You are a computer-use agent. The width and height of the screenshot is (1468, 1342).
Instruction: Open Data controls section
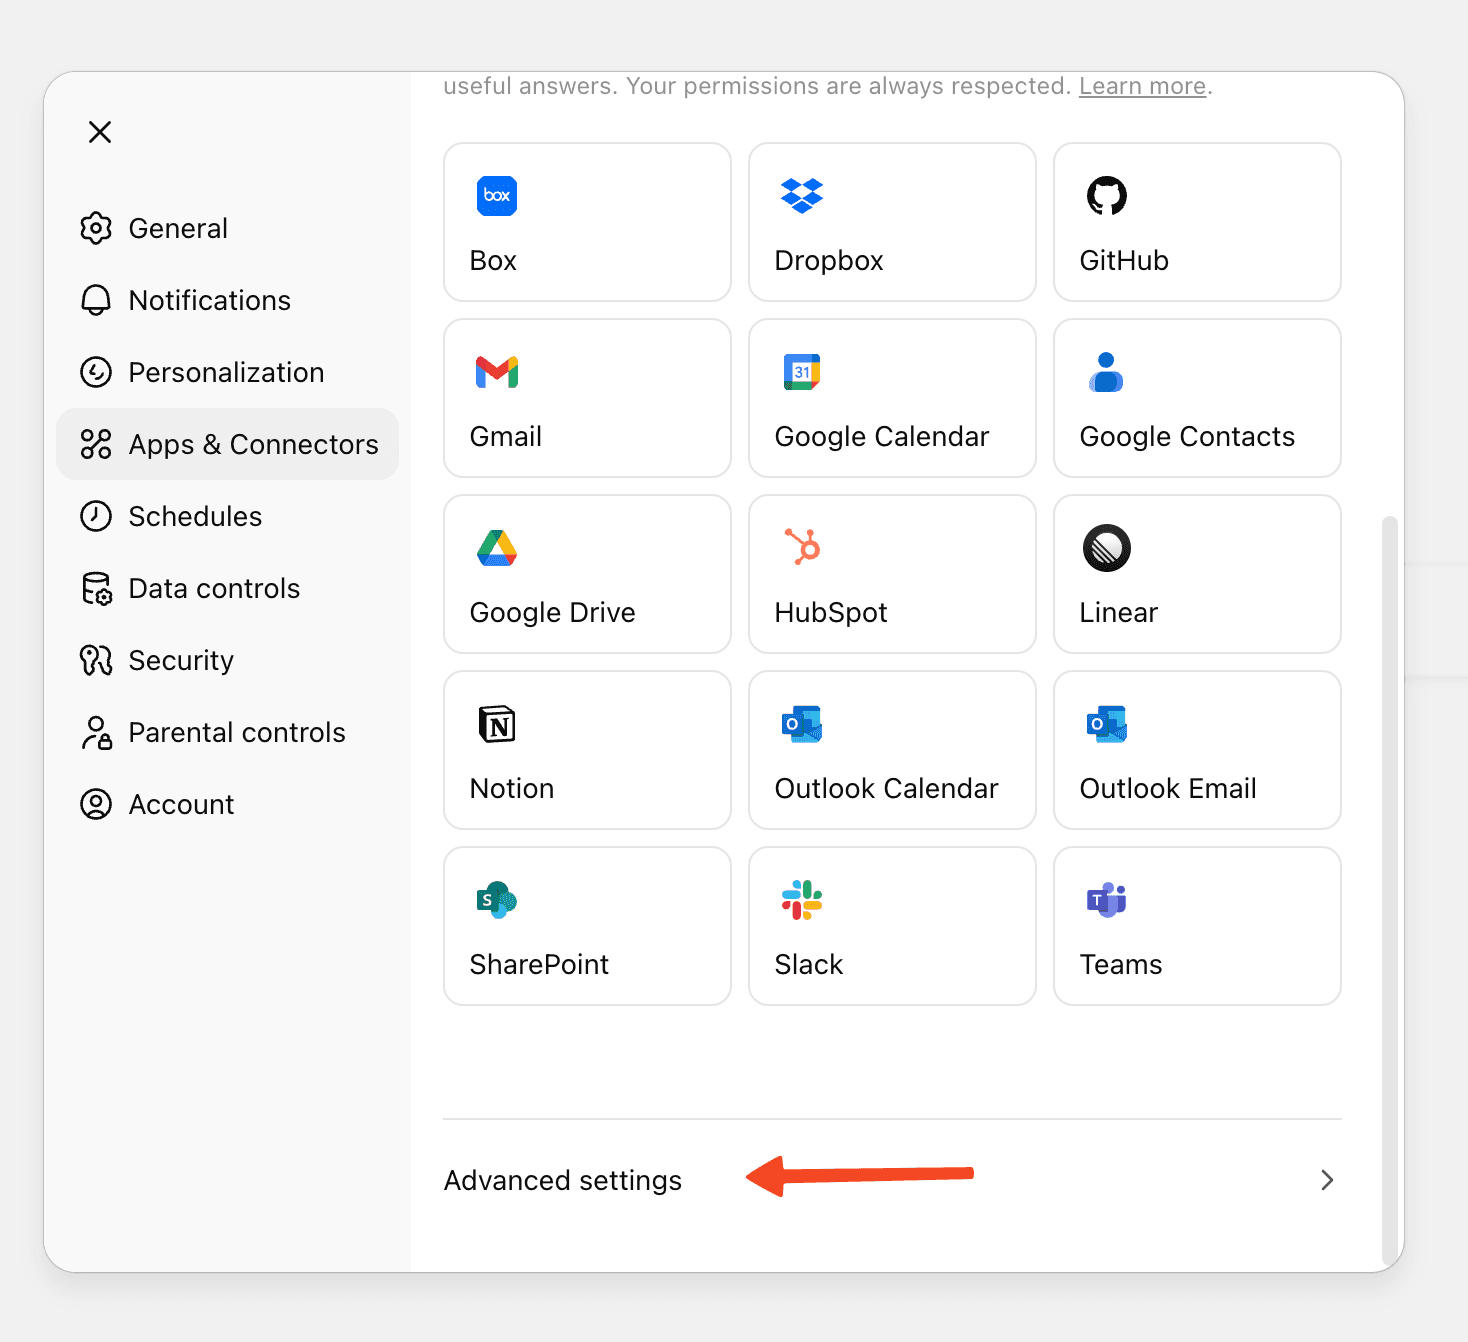click(227, 588)
